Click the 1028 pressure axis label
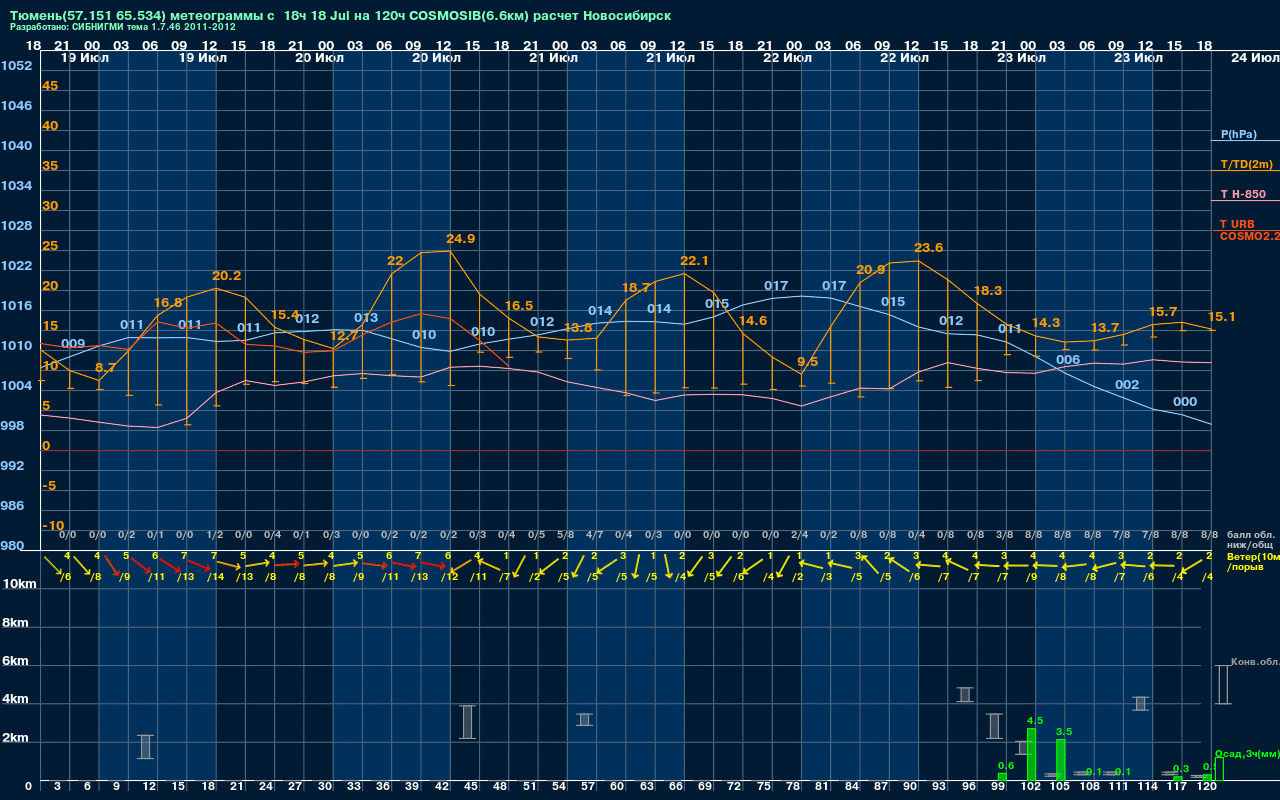 16,226
